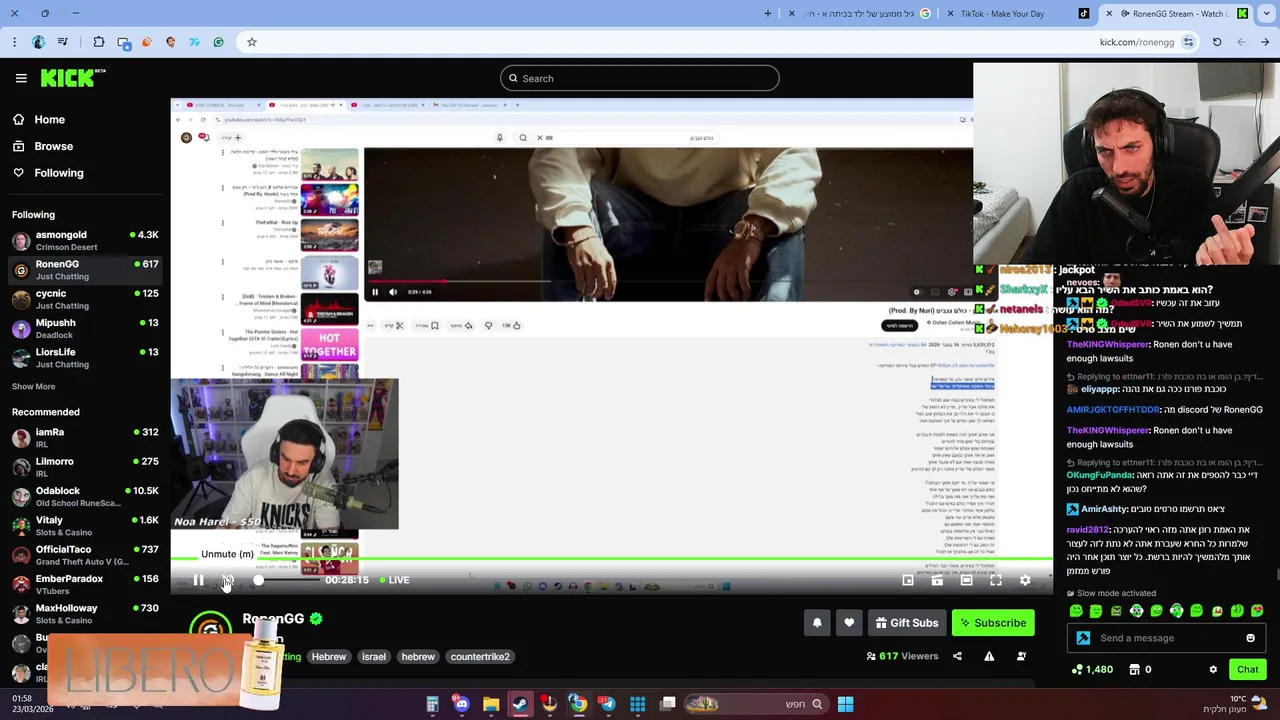Go to Home in sidebar
This screenshot has height=720, width=1280.
49,119
